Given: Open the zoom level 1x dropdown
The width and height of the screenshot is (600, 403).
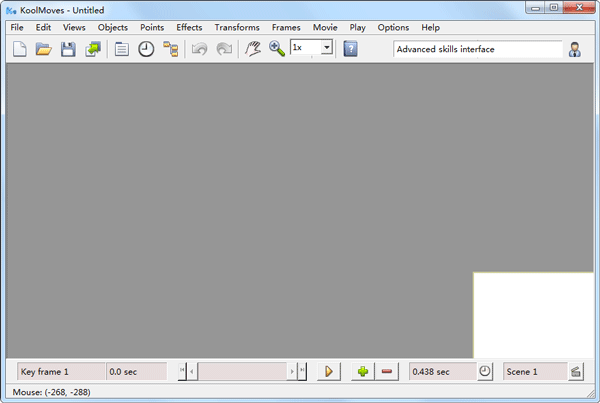Looking at the screenshot, I should click(x=326, y=47).
